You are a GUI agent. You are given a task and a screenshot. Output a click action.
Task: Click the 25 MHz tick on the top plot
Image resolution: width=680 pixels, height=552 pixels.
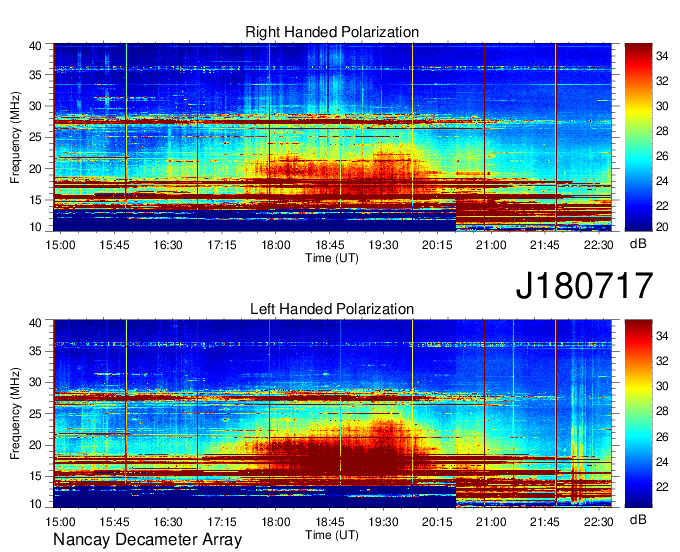(35, 137)
